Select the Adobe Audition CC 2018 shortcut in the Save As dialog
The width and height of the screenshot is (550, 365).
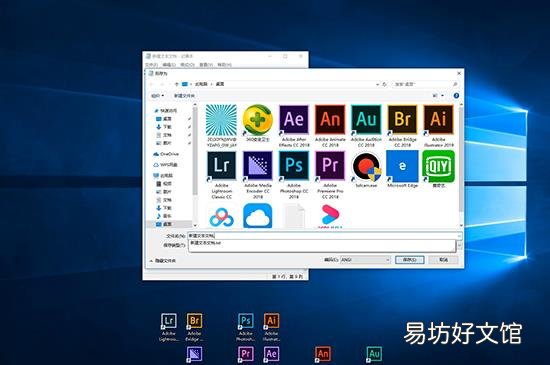click(366, 126)
